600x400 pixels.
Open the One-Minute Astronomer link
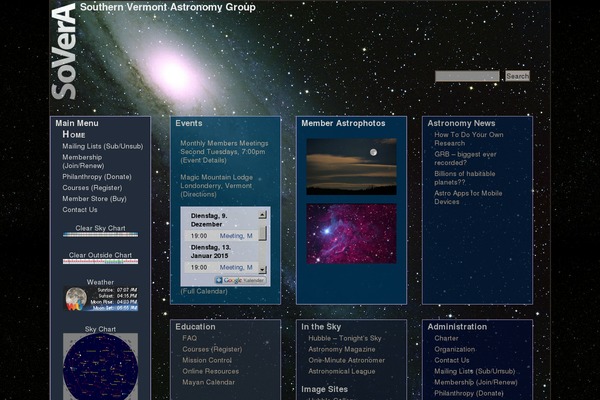346,360
